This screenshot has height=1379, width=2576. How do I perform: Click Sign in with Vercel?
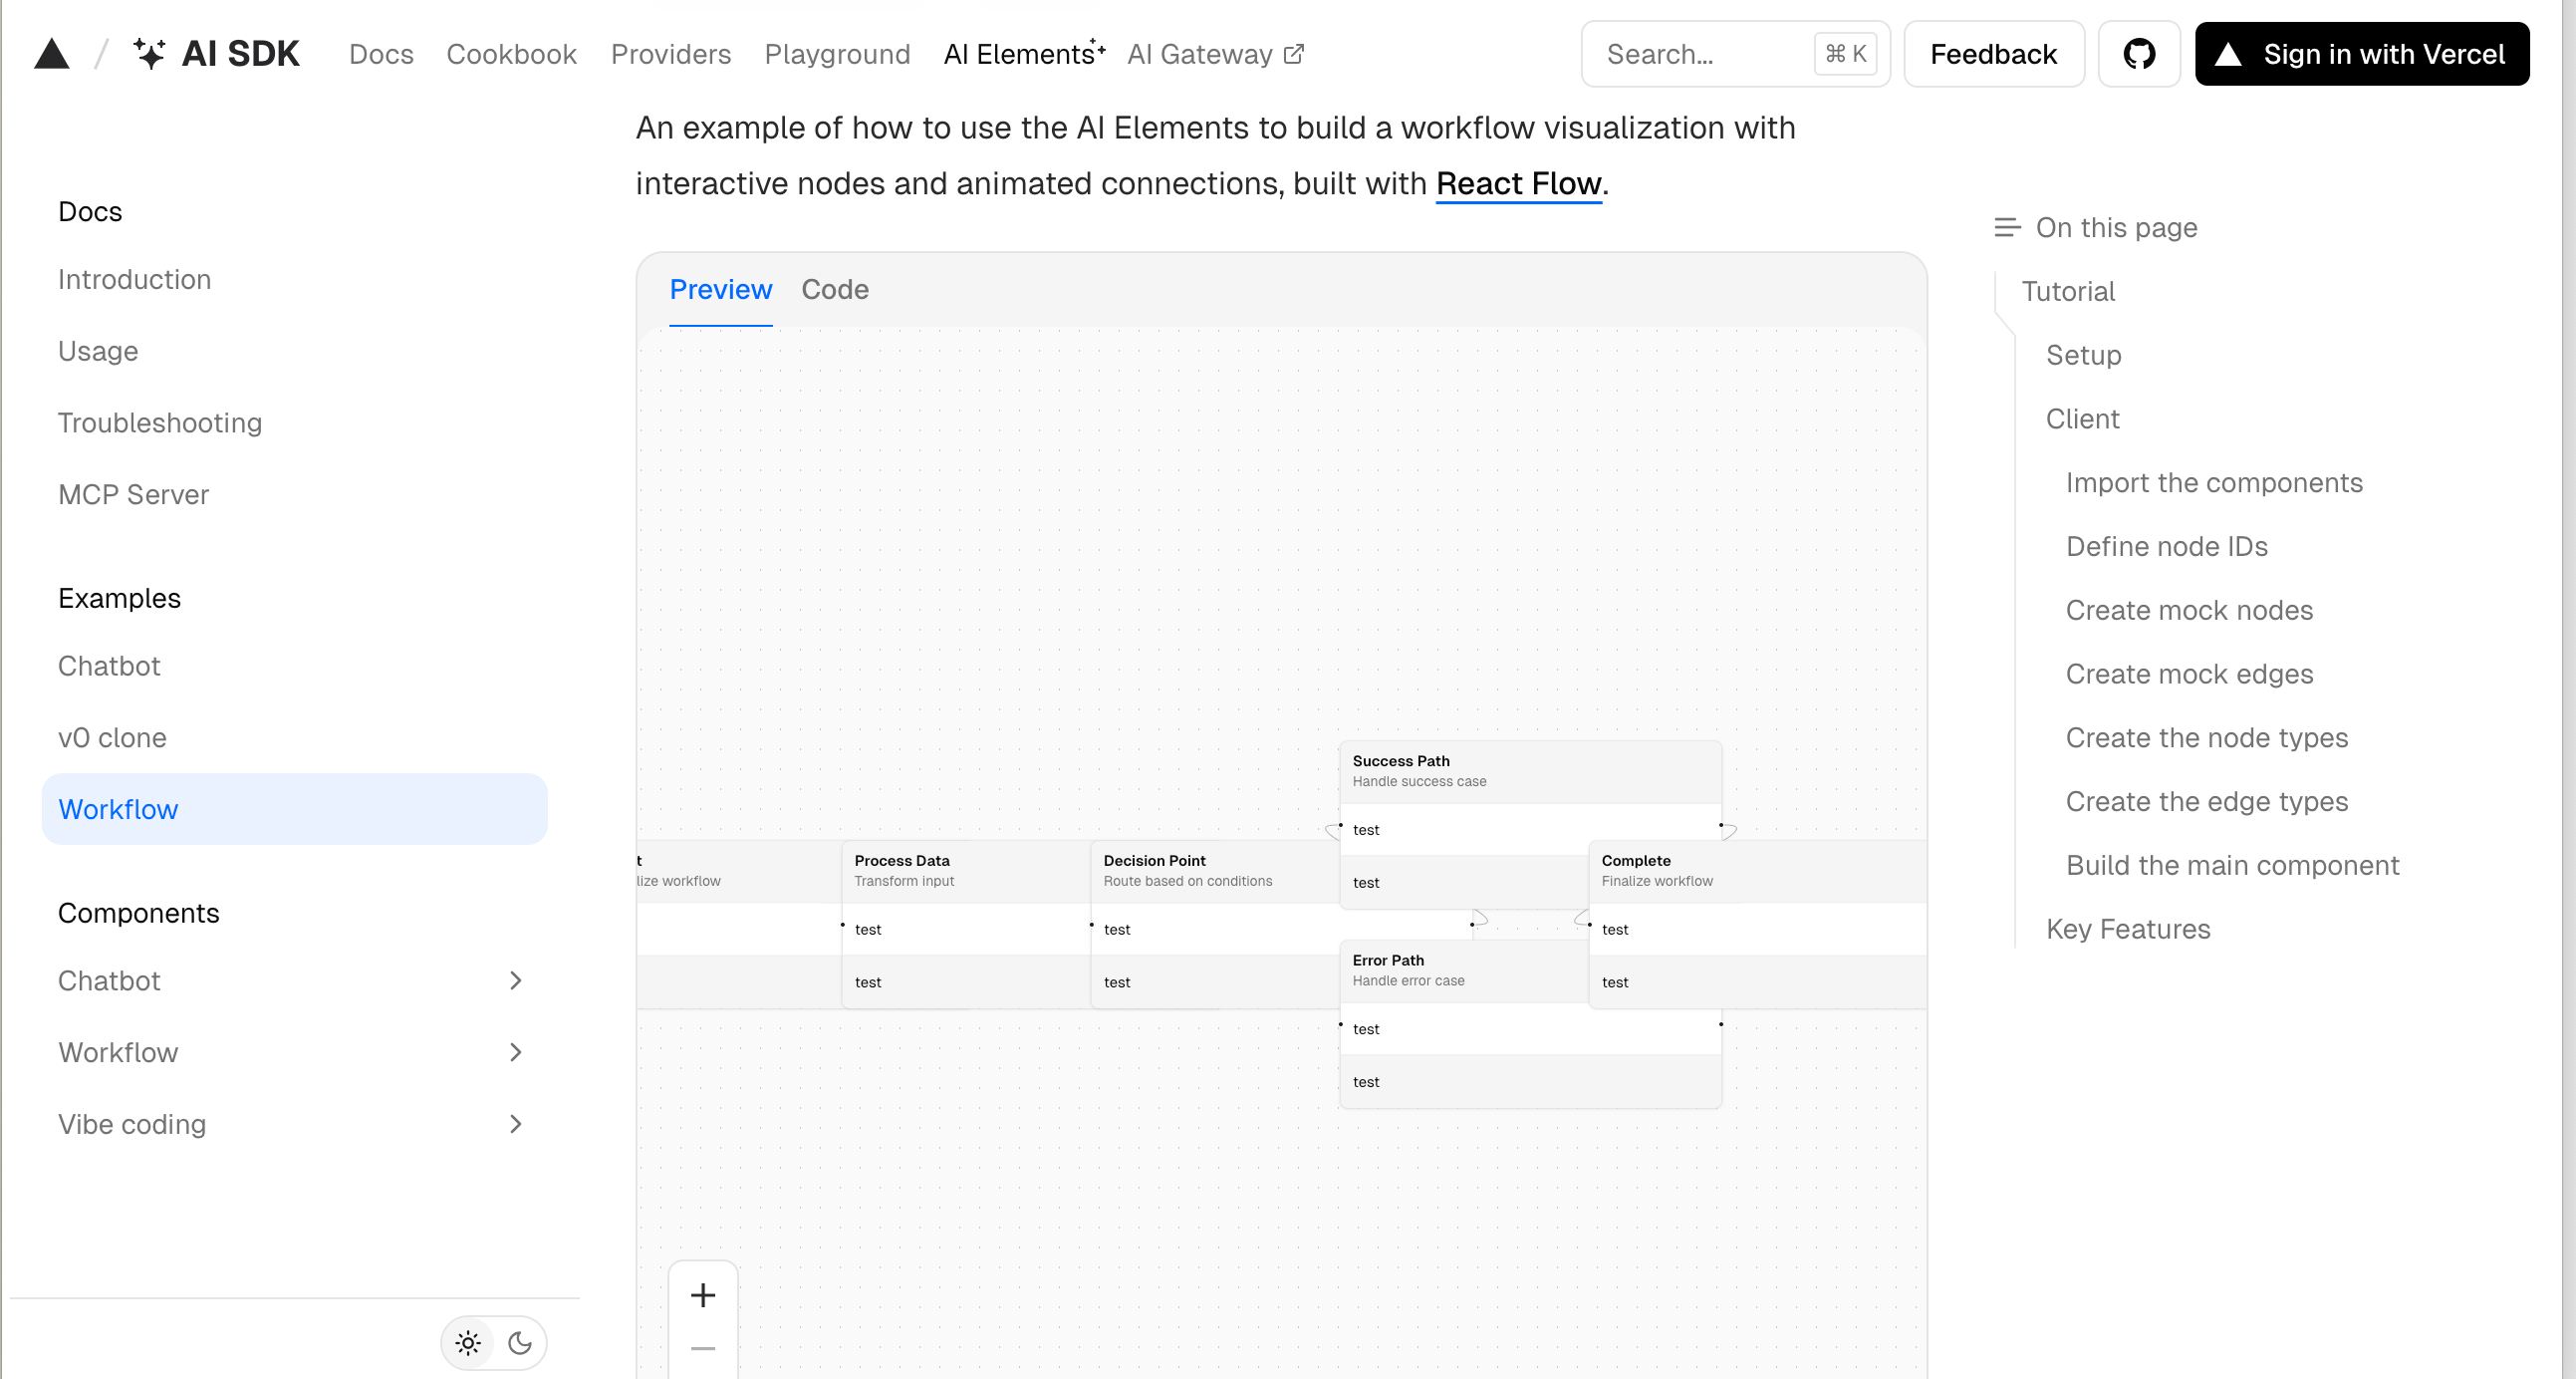coord(2361,54)
